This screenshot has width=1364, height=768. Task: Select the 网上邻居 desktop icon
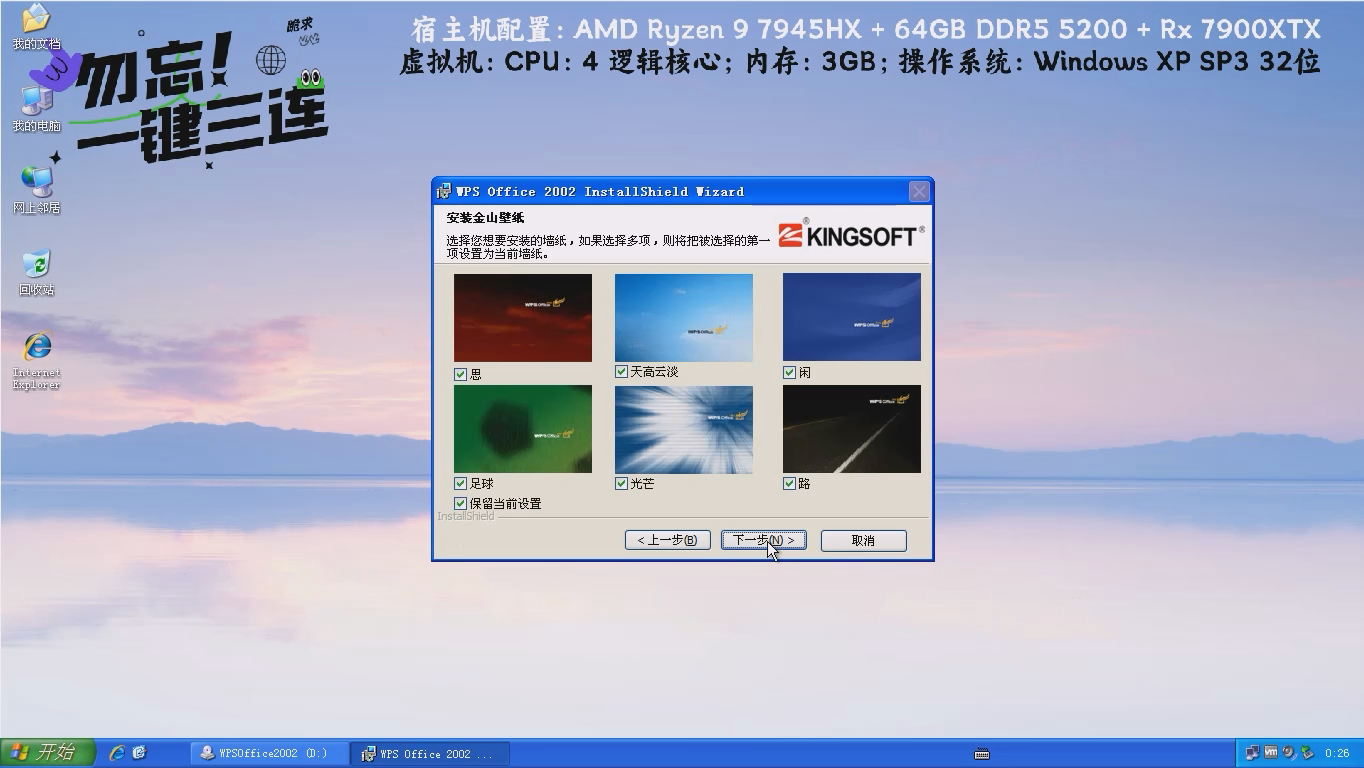pyautogui.click(x=36, y=190)
